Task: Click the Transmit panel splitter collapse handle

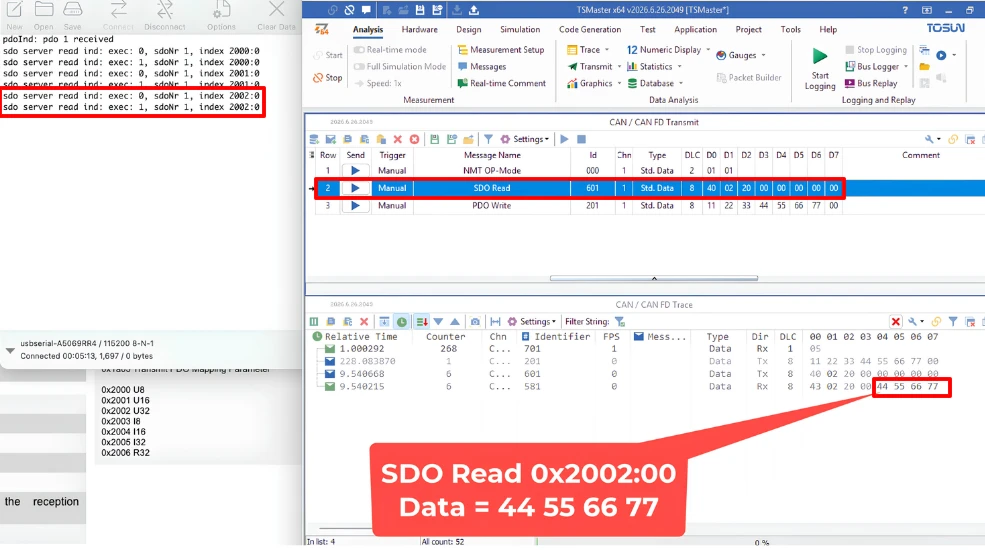Action: [x=654, y=278]
